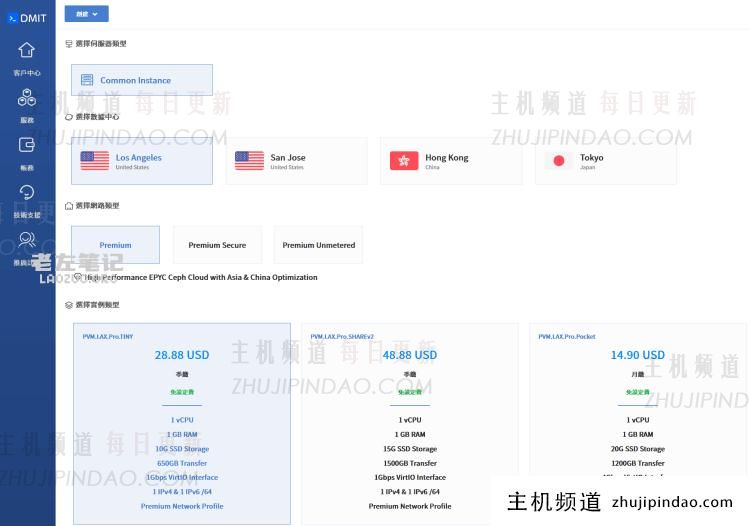This screenshot has width=750, height=526.
Task: Select the Premium Unmetered network tab
Action: tap(319, 245)
